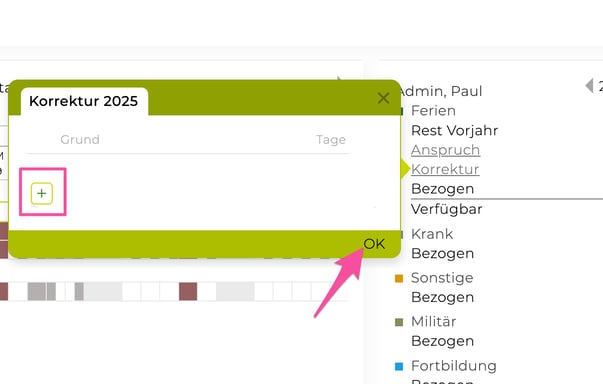
Task: Select the Militär category label
Action: click(433, 321)
